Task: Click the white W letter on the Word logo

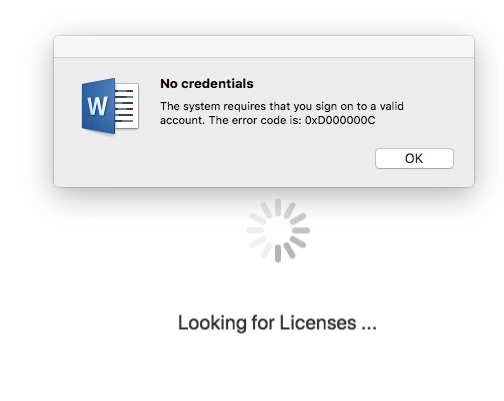Action: tap(97, 106)
